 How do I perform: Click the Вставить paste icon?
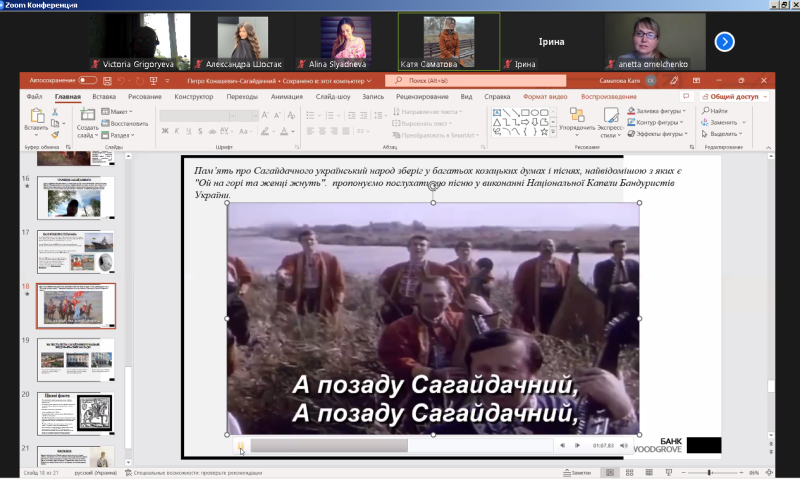(36, 118)
